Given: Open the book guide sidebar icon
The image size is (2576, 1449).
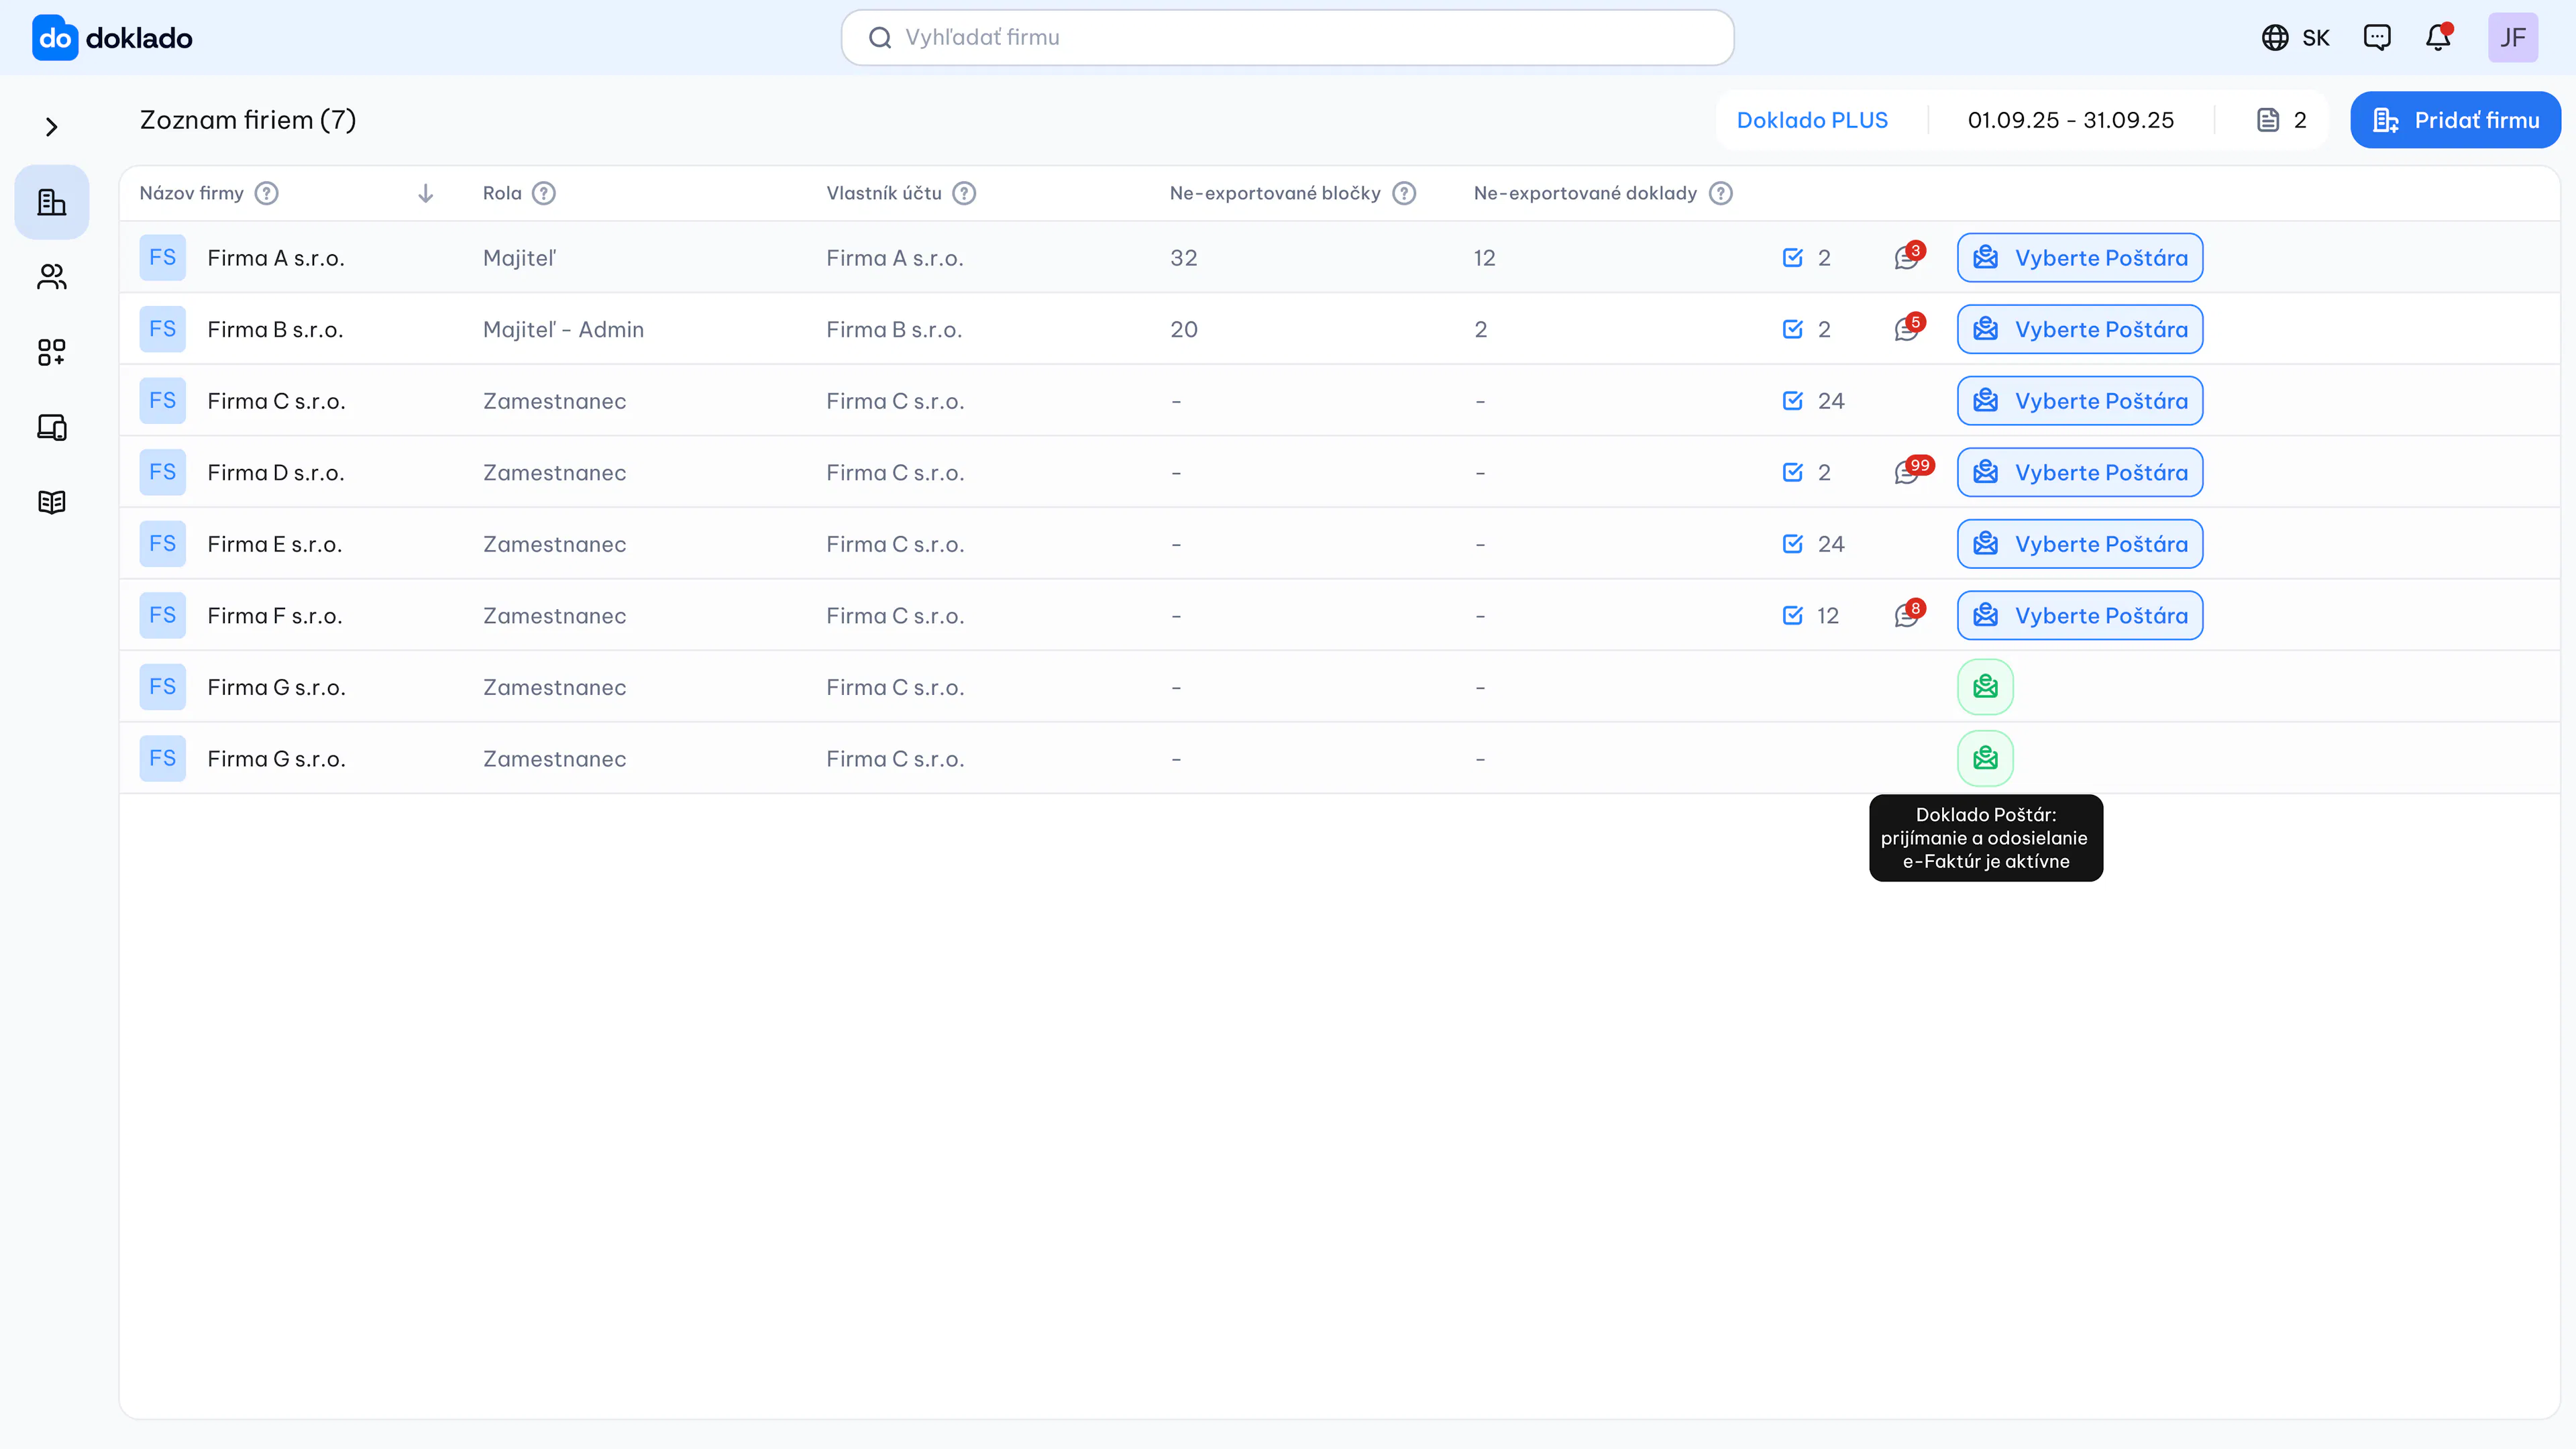Looking at the screenshot, I should [x=52, y=502].
